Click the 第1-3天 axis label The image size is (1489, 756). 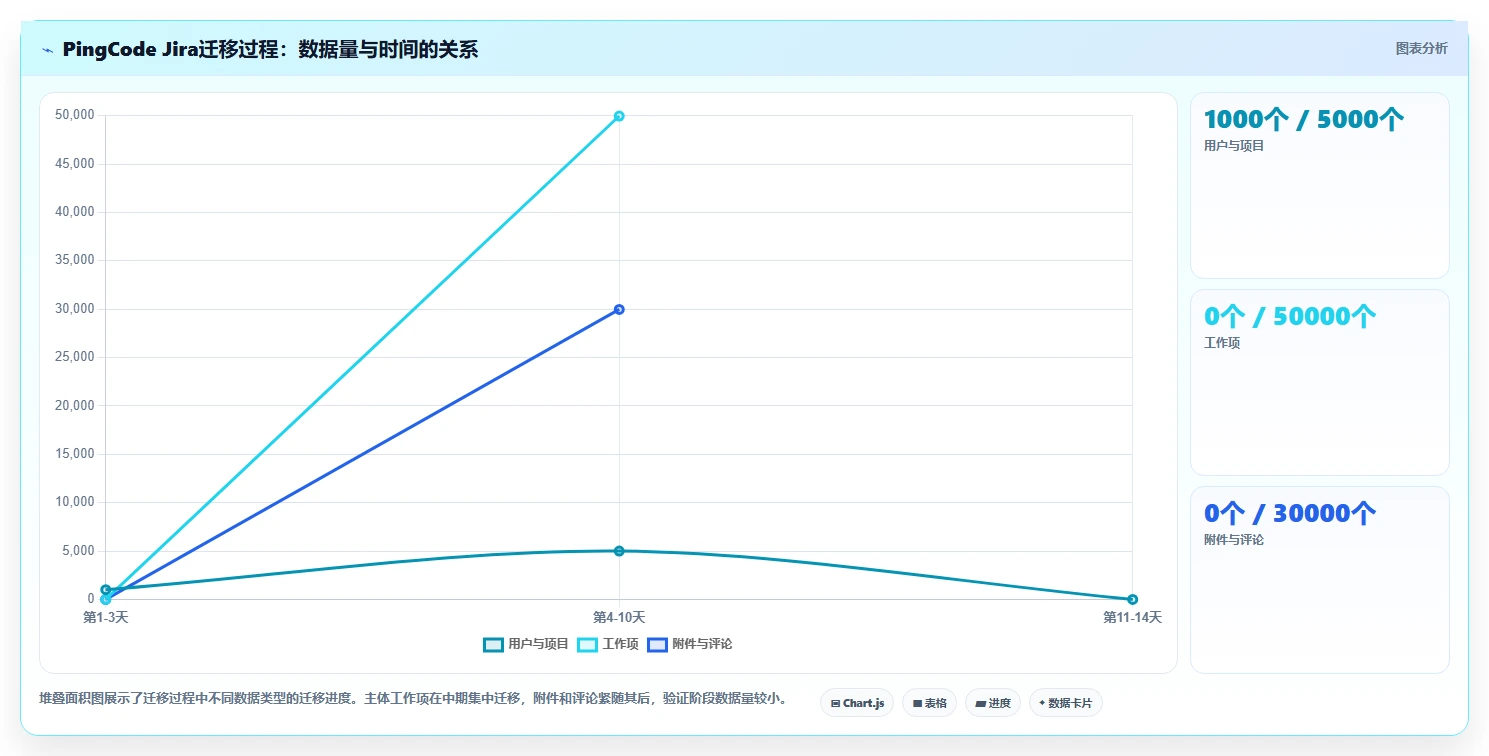105,618
